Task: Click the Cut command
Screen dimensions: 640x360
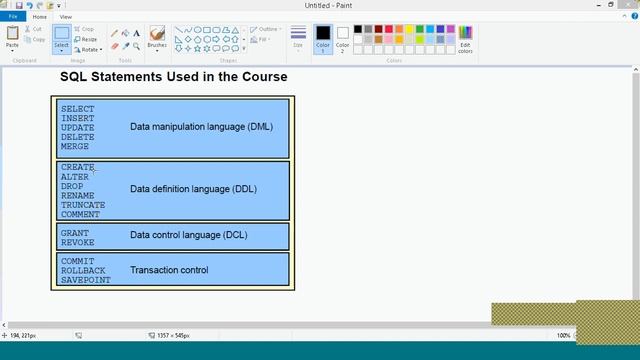Action: click(x=33, y=29)
